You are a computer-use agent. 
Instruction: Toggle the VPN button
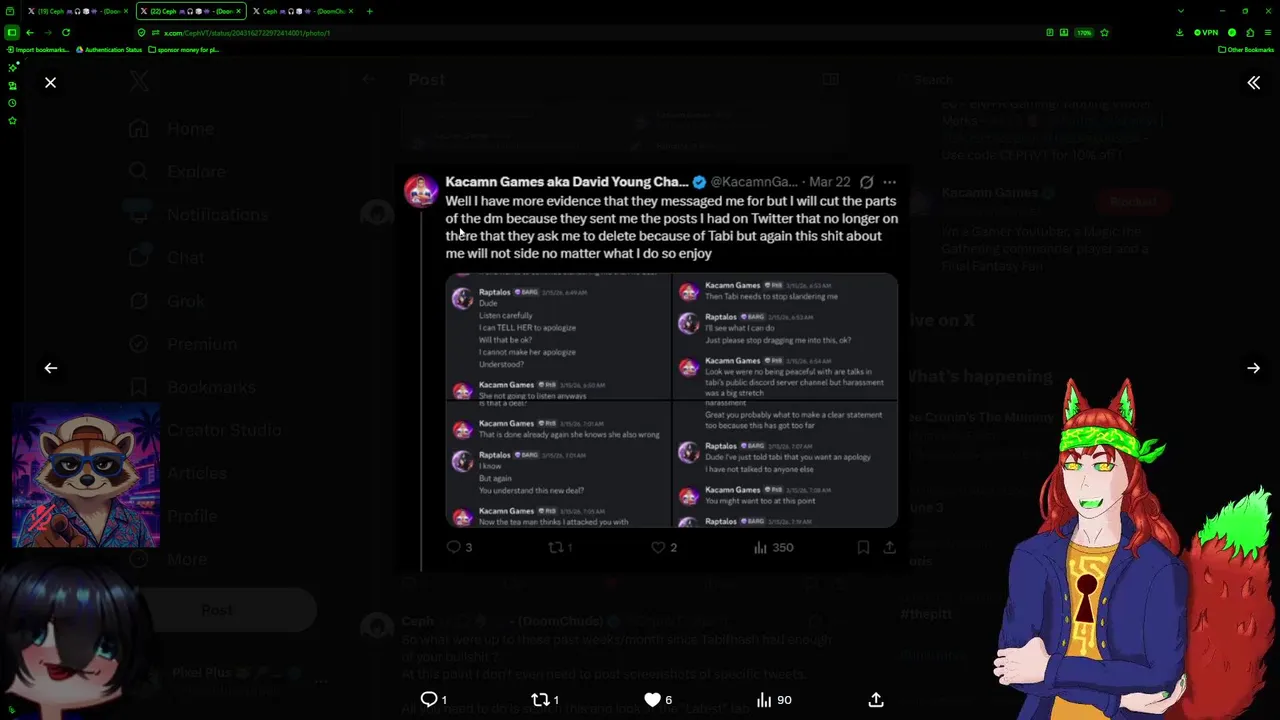[1206, 32]
